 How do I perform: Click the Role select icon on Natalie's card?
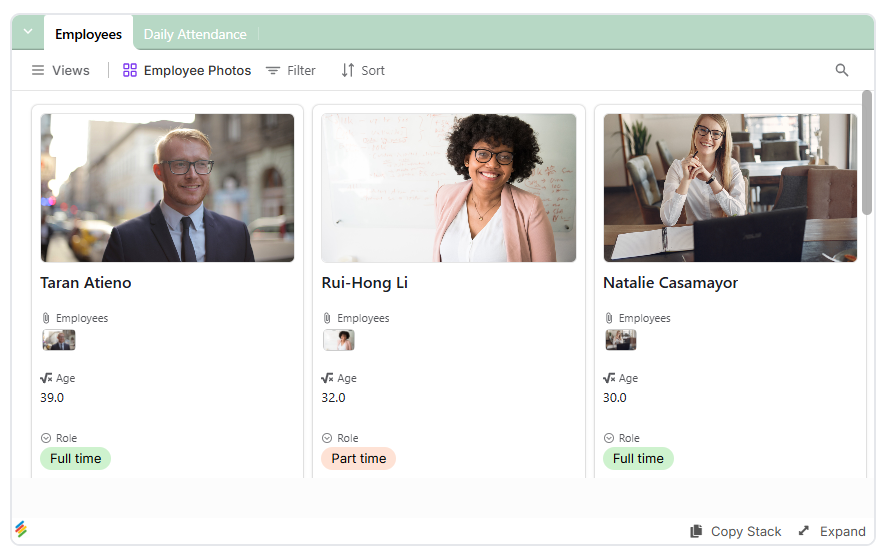point(609,438)
